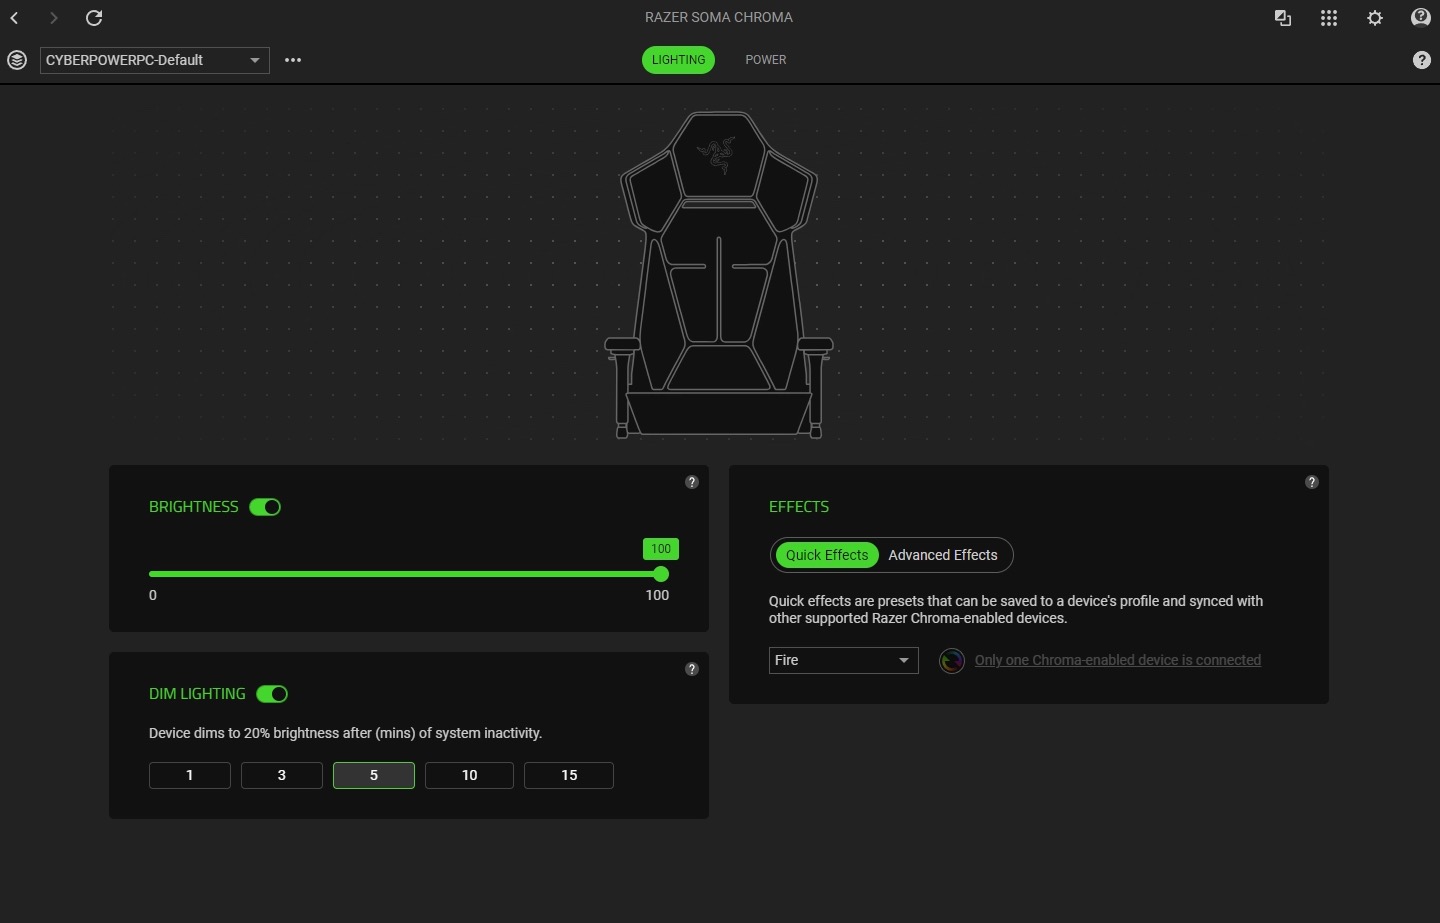Image resolution: width=1440 pixels, height=923 pixels.
Task: Choose 15 minutes dim inactivity
Action: pos(569,775)
